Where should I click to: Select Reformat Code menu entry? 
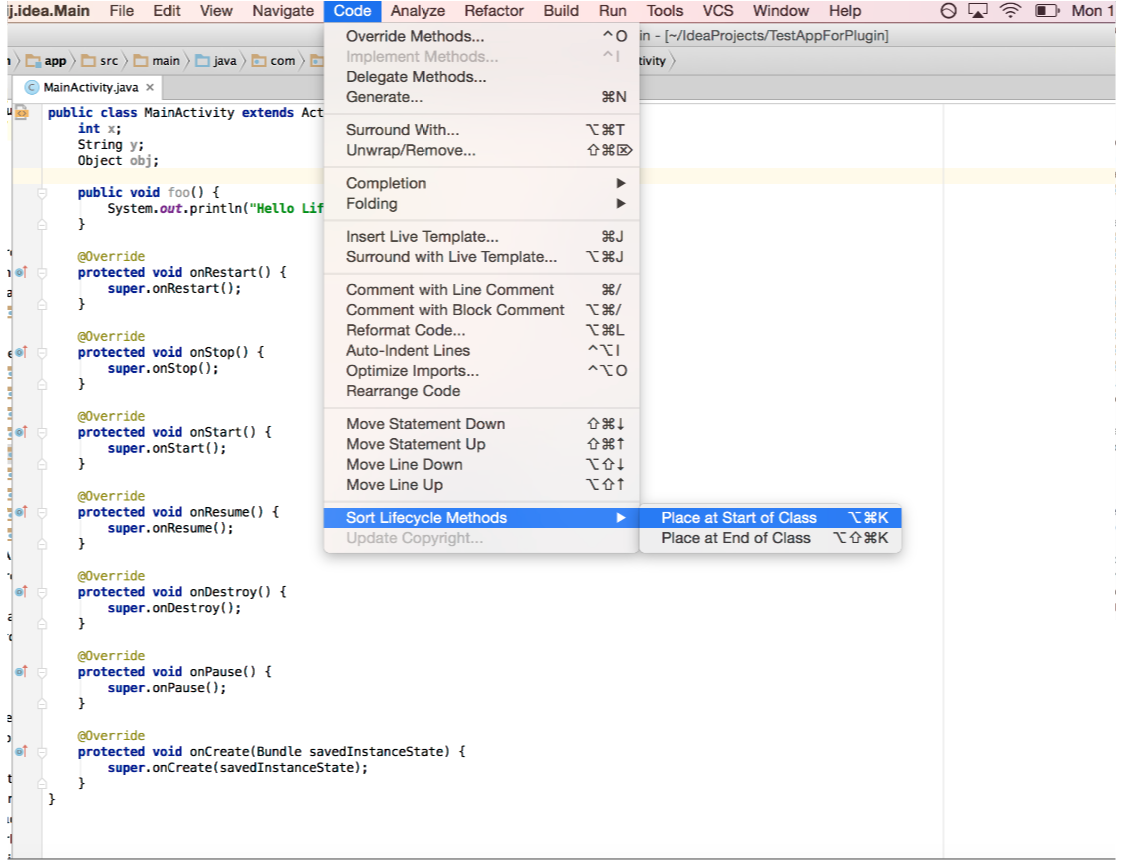pos(482,330)
